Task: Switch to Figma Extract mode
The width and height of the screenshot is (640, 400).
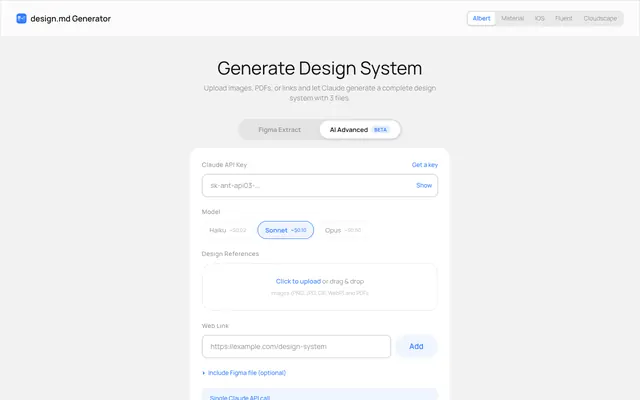Action: click(280, 130)
